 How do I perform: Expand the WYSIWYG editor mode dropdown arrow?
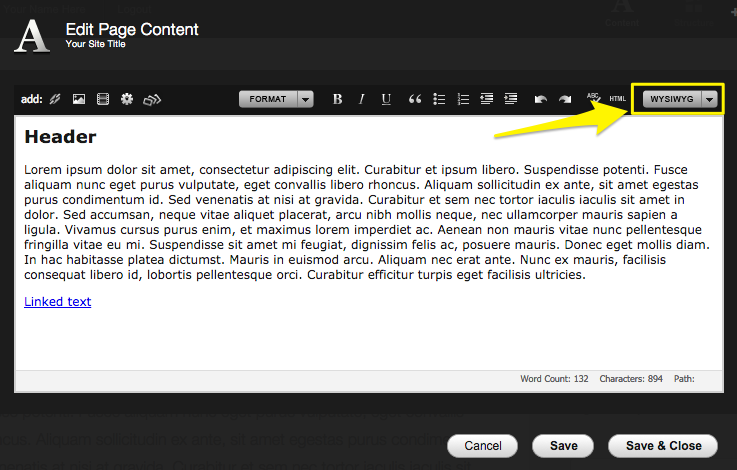point(709,99)
